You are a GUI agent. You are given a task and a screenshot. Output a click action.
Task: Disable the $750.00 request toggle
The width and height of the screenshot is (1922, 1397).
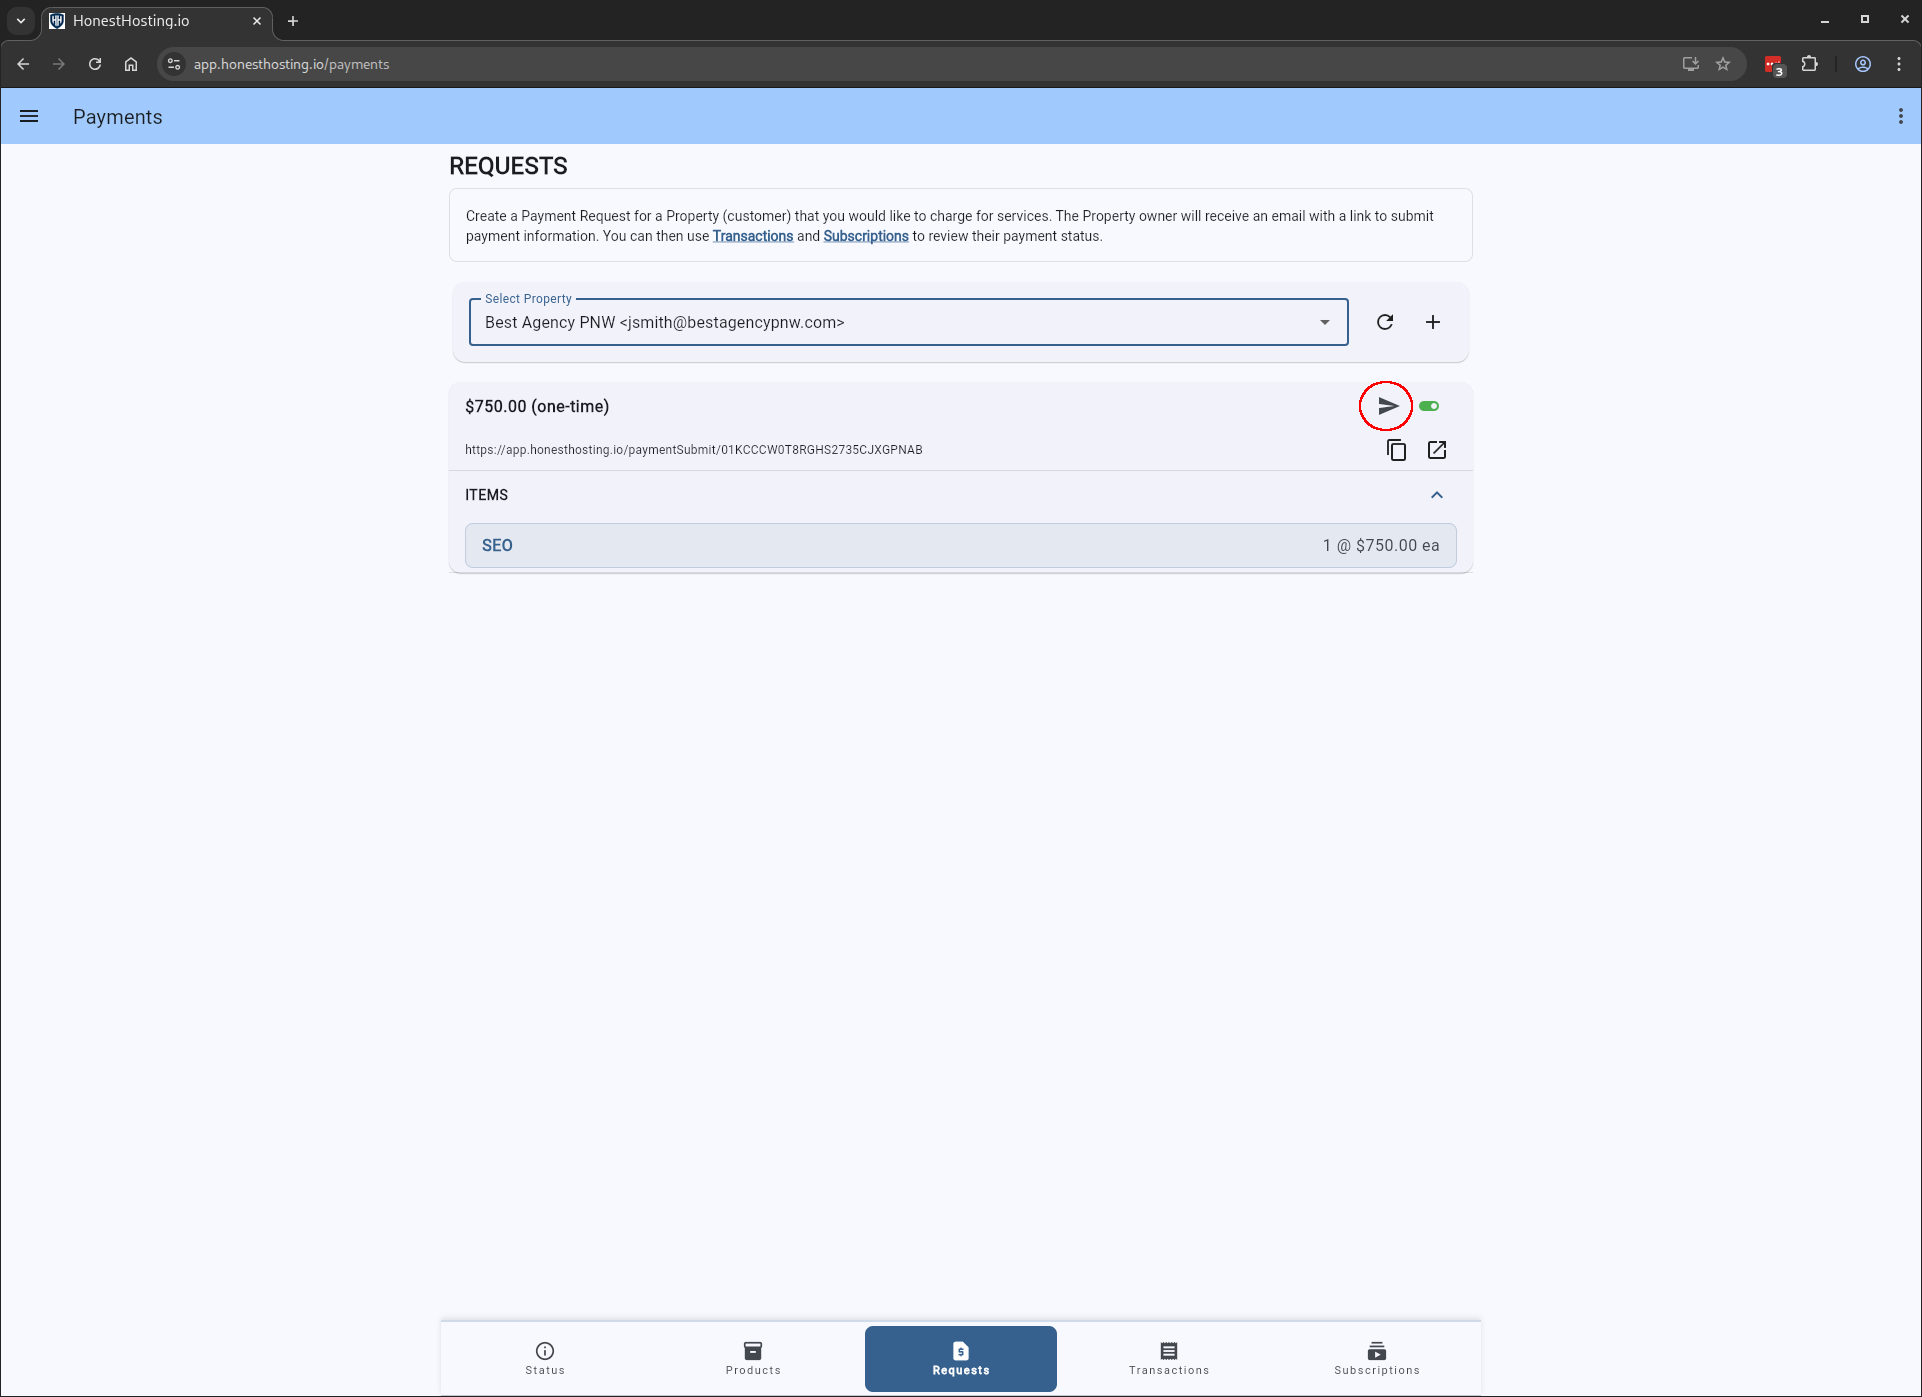pos(1429,406)
